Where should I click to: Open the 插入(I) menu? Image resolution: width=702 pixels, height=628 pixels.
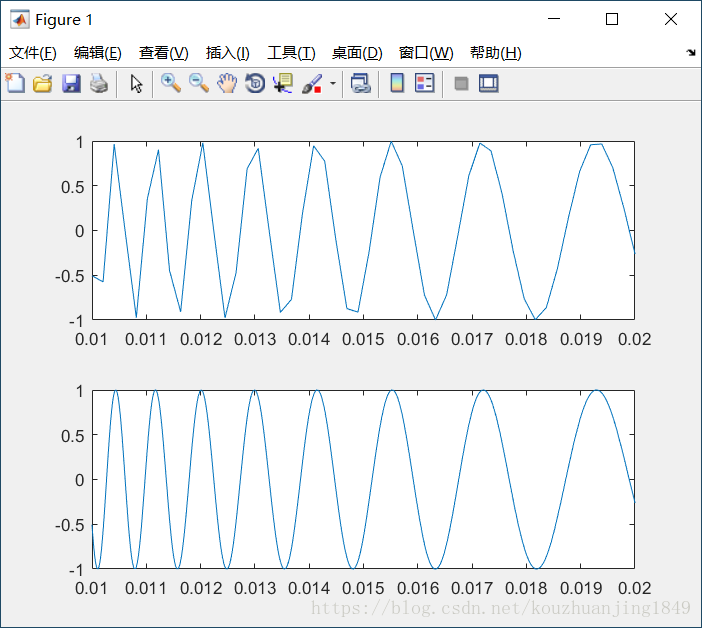click(x=227, y=53)
